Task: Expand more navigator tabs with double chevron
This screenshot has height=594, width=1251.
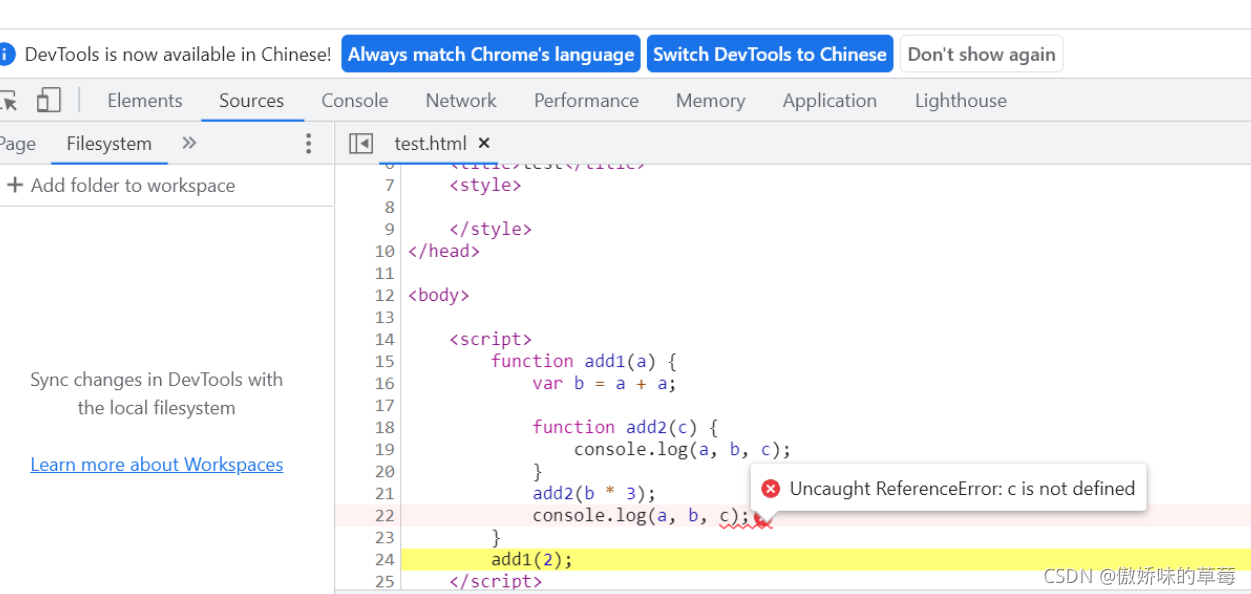Action: [x=189, y=143]
